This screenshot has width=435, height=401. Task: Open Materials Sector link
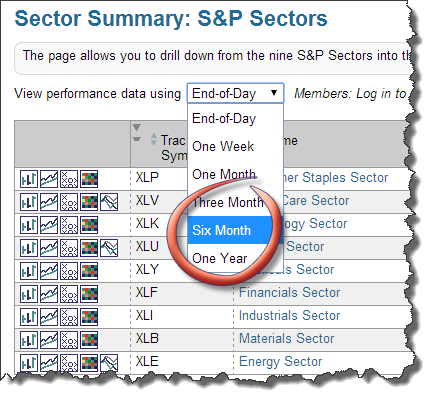[x=287, y=338]
